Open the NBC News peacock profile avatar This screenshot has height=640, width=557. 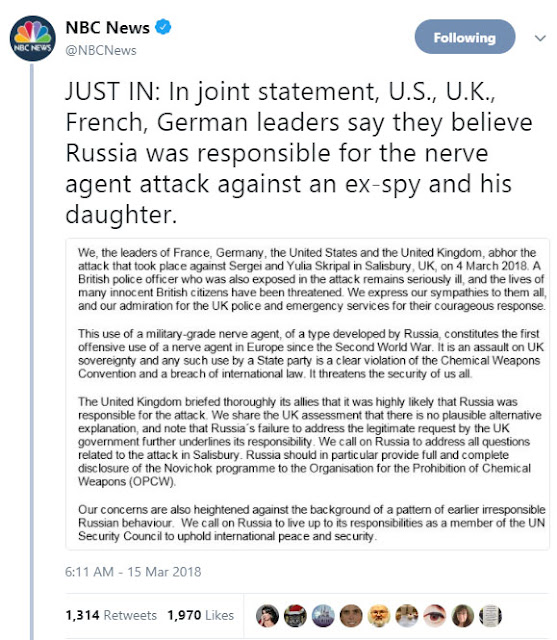click(33, 38)
